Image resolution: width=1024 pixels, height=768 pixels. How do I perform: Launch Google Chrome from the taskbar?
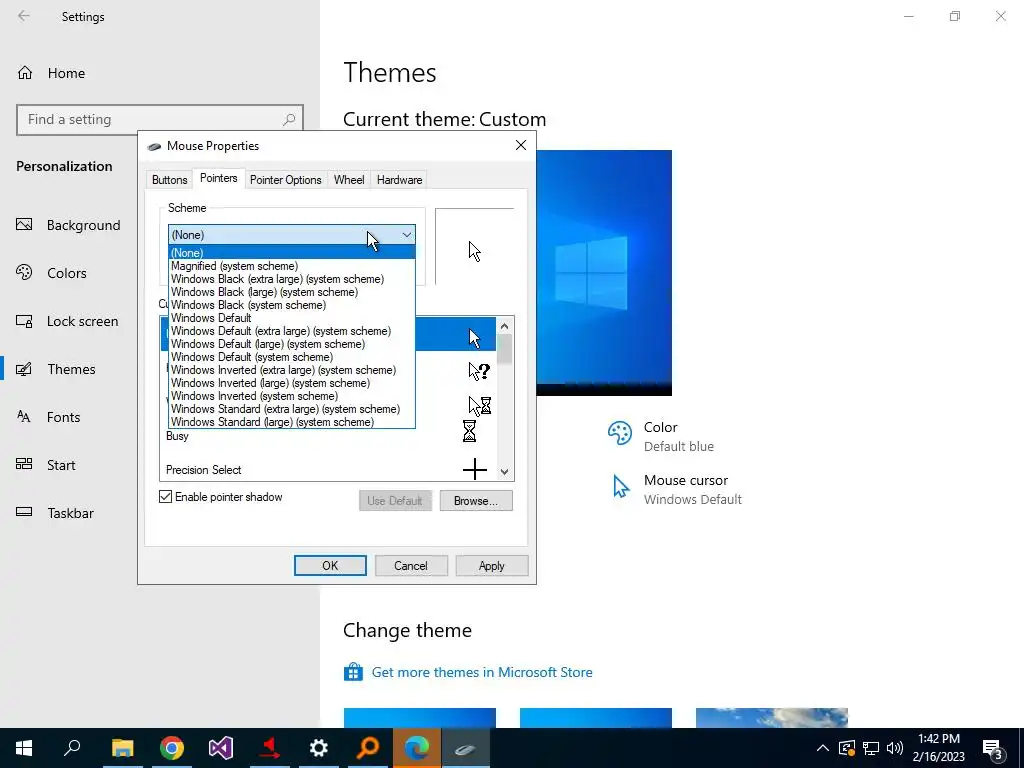[172, 748]
